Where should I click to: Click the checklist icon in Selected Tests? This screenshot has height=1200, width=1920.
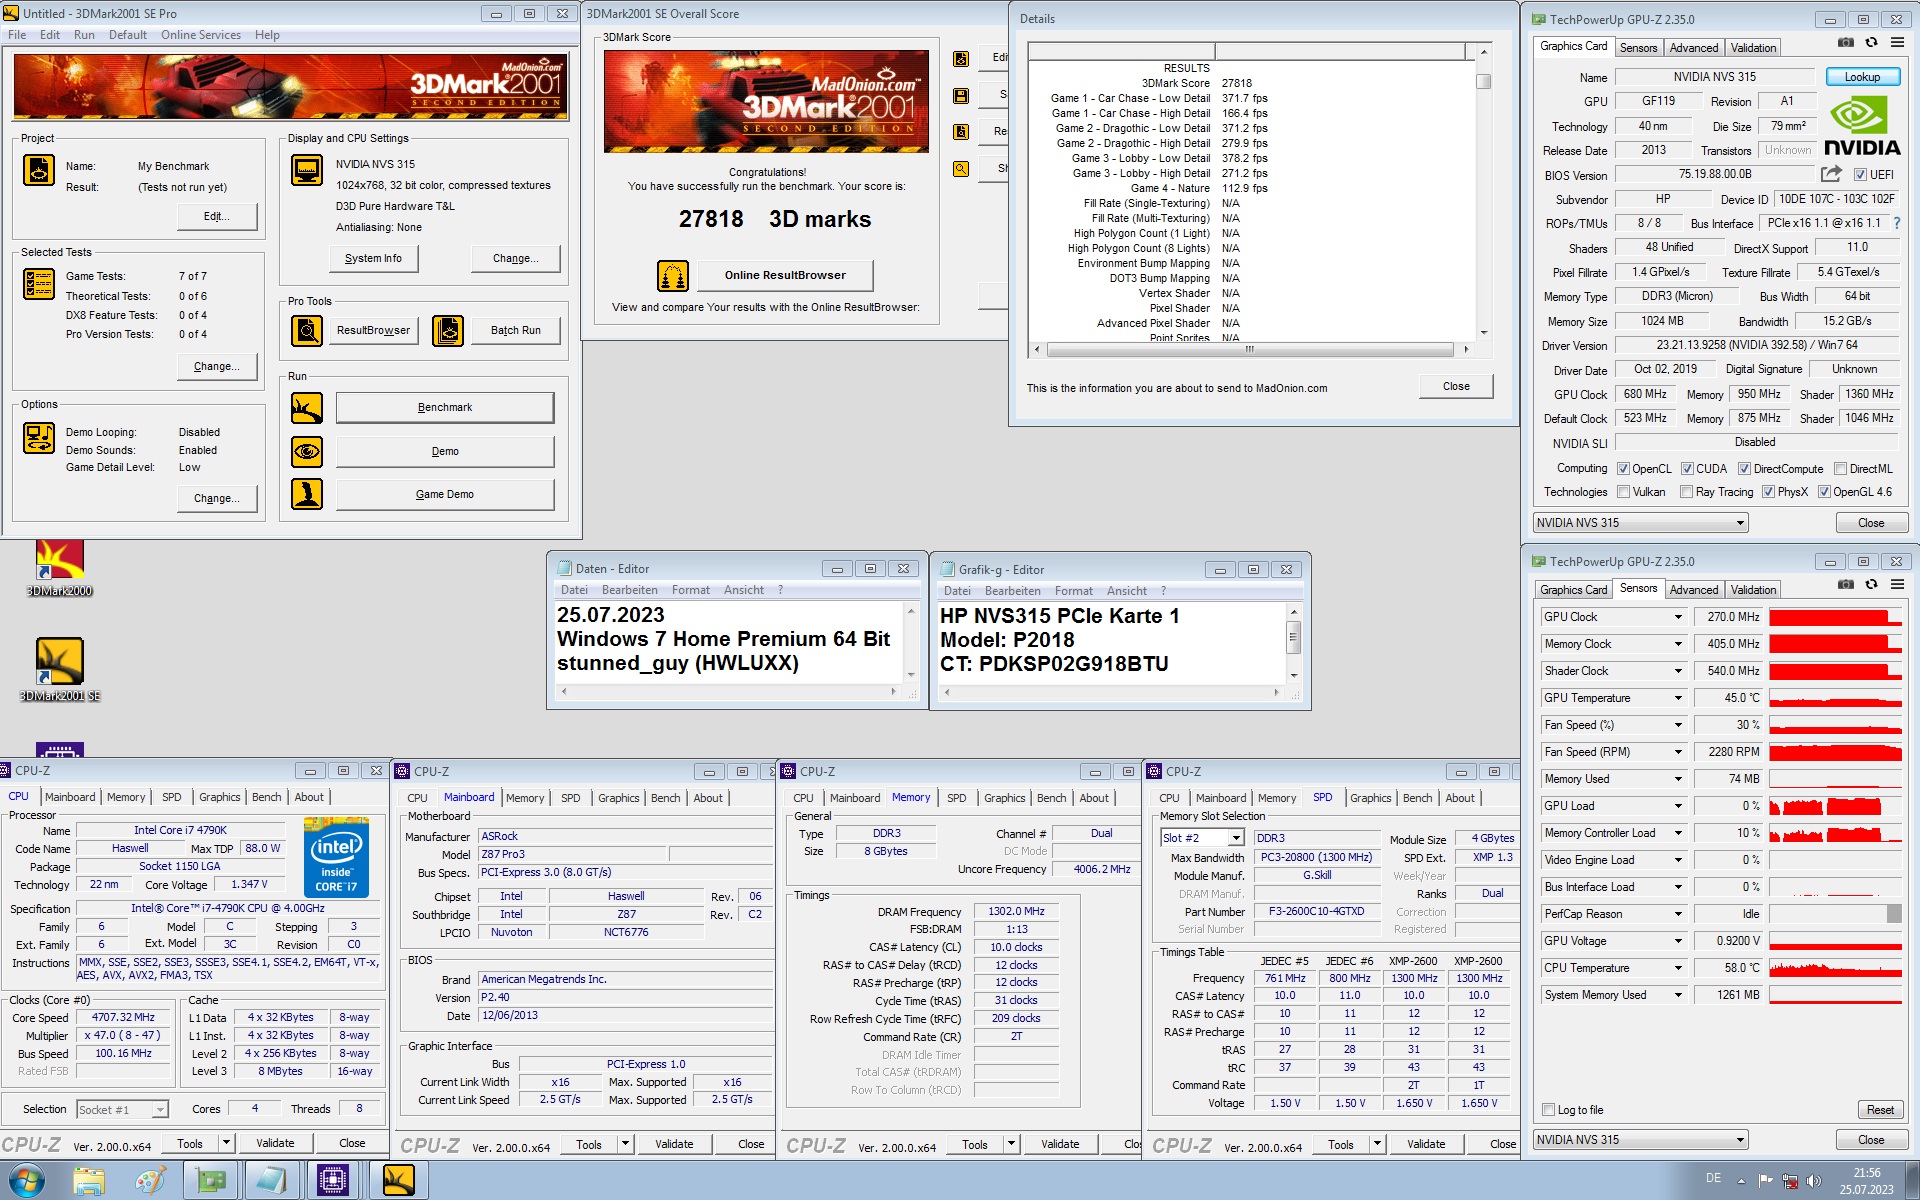click(39, 284)
